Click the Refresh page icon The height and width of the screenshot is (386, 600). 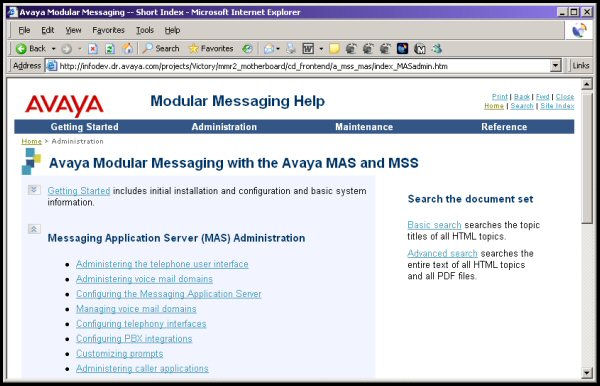click(110, 49)
